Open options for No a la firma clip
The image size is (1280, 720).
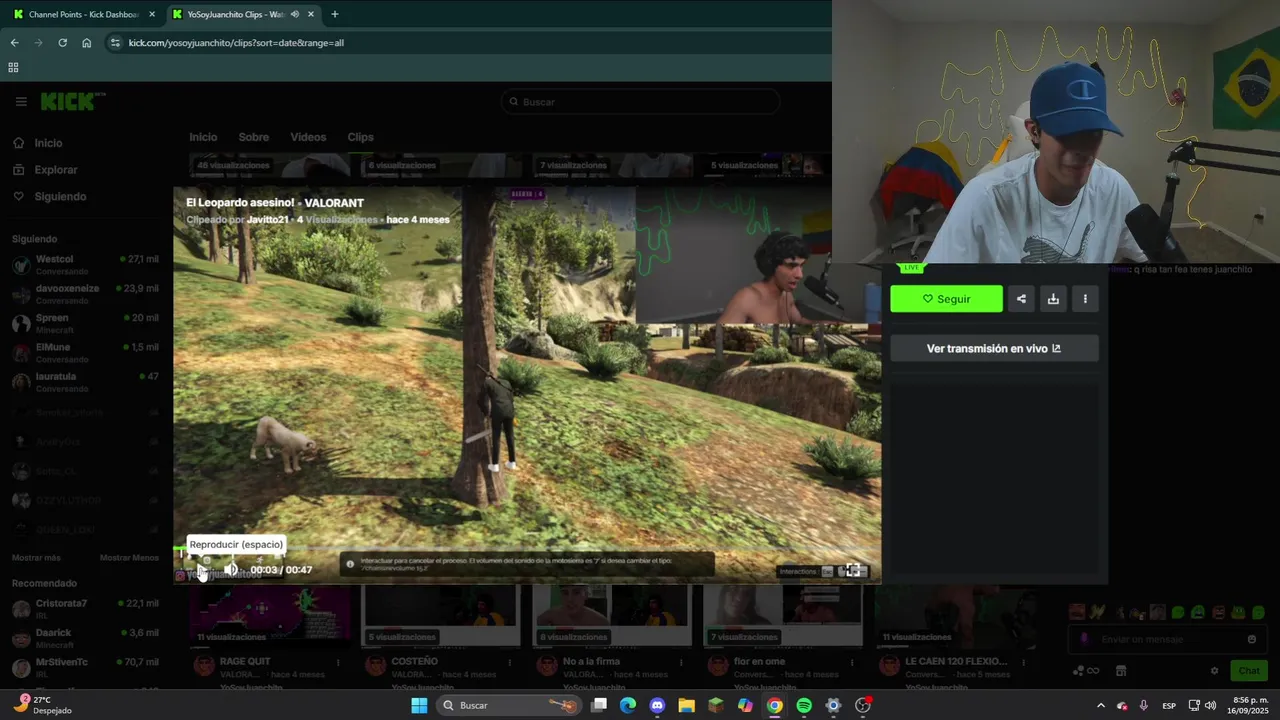[x=681, y=662]
